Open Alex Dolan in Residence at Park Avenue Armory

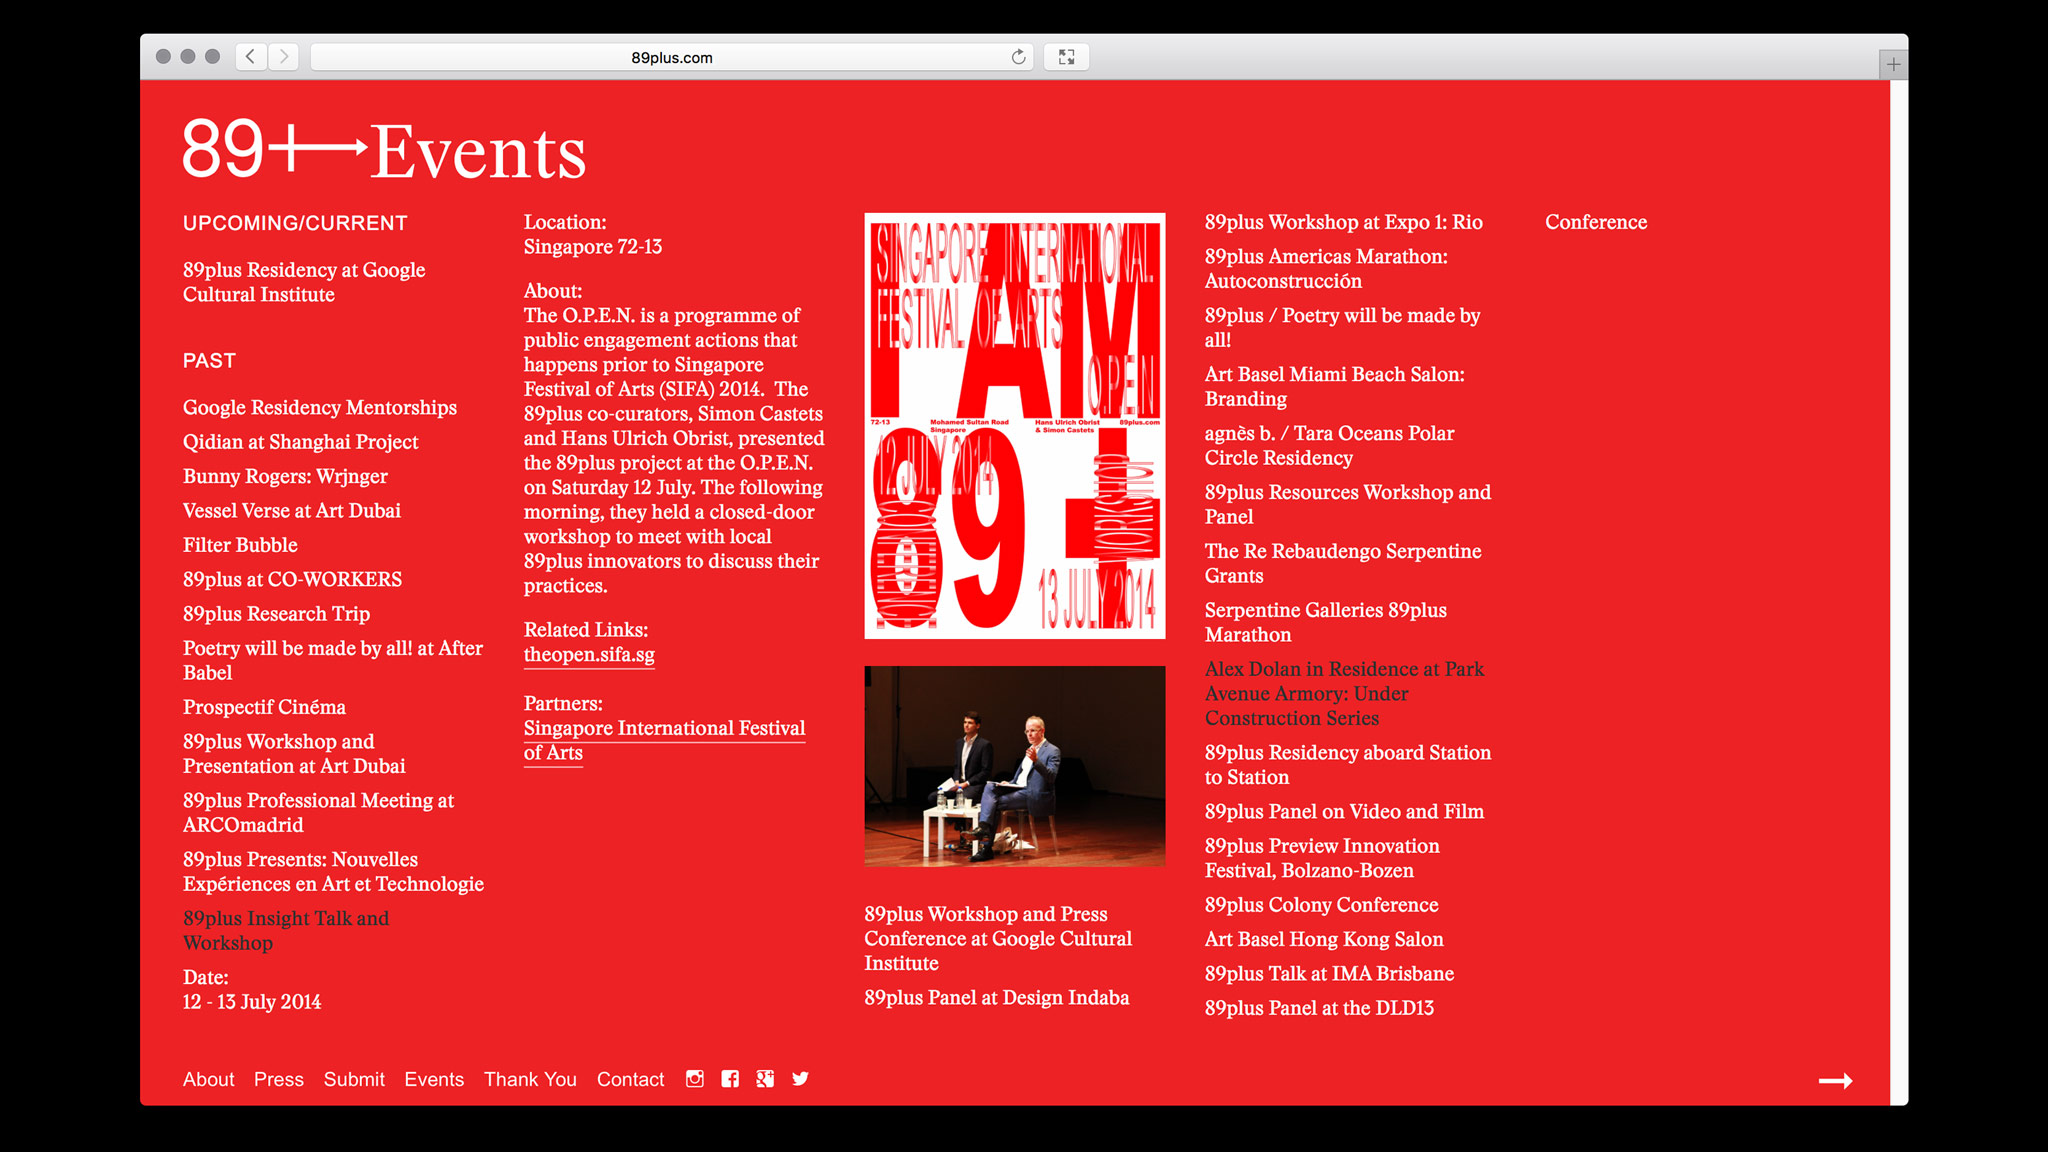point(1344,693)
